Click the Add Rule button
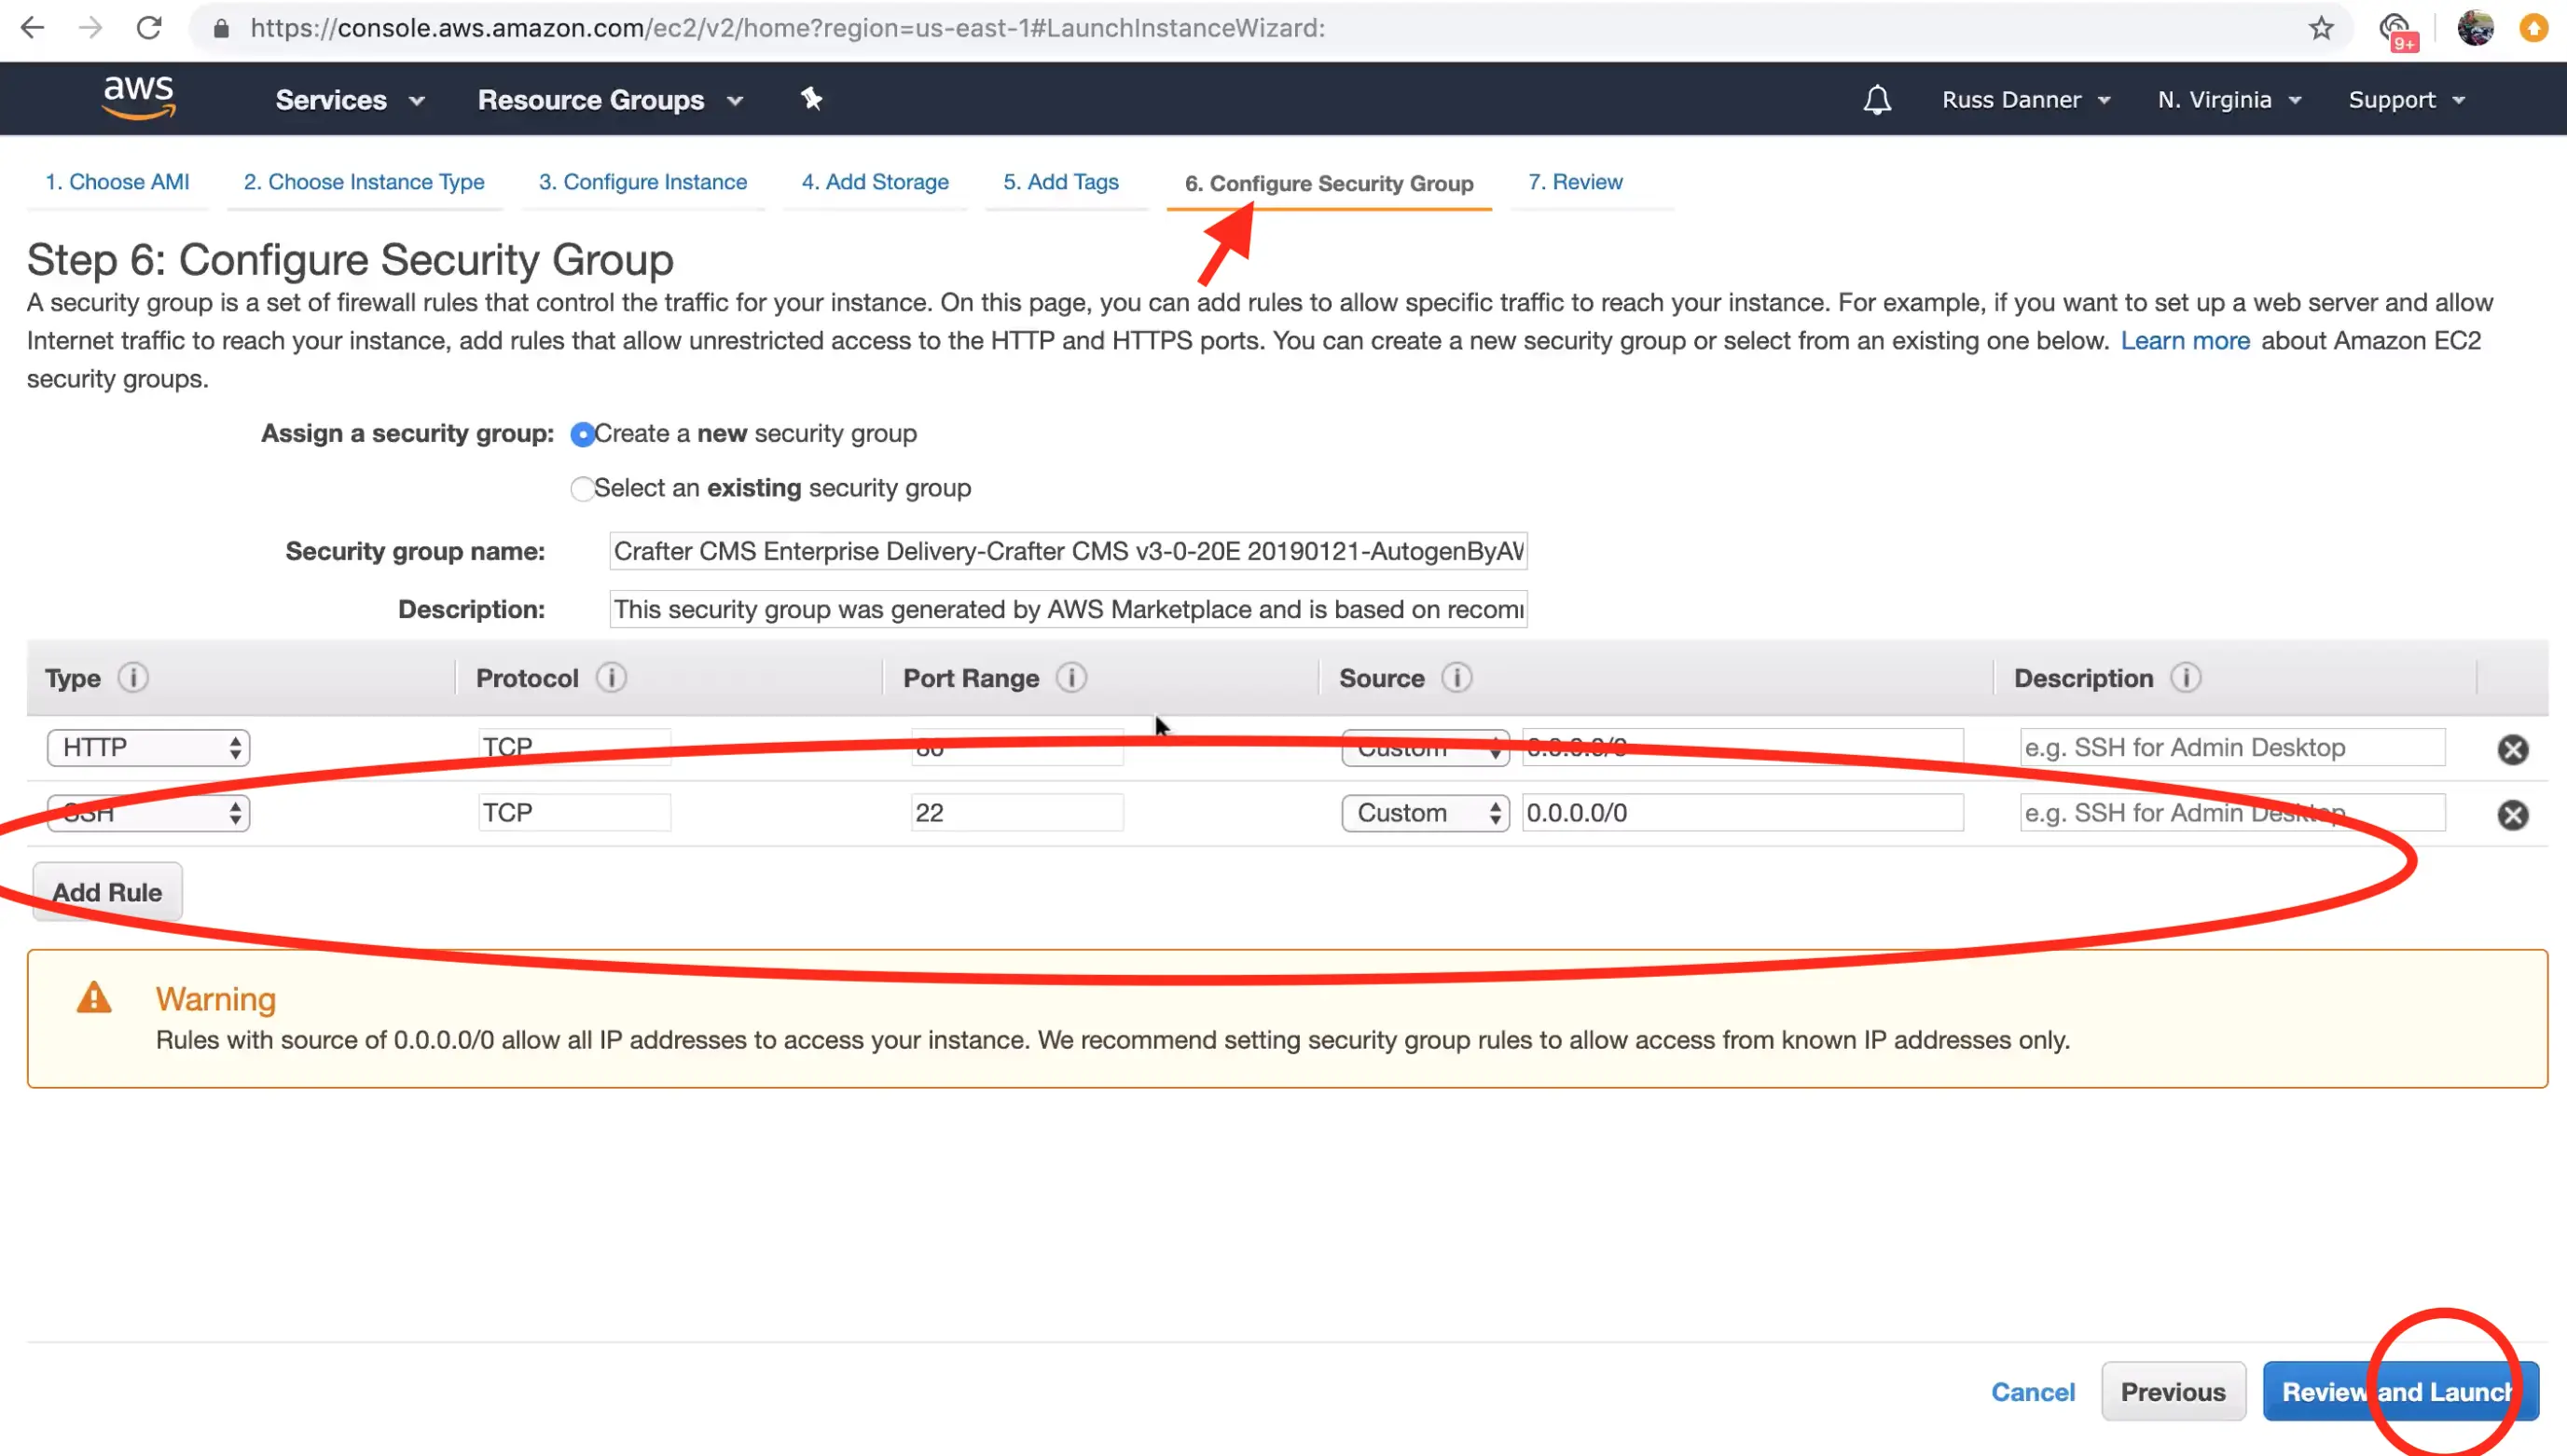This screenshot has width=2567, height=1456. pos(107,892)
